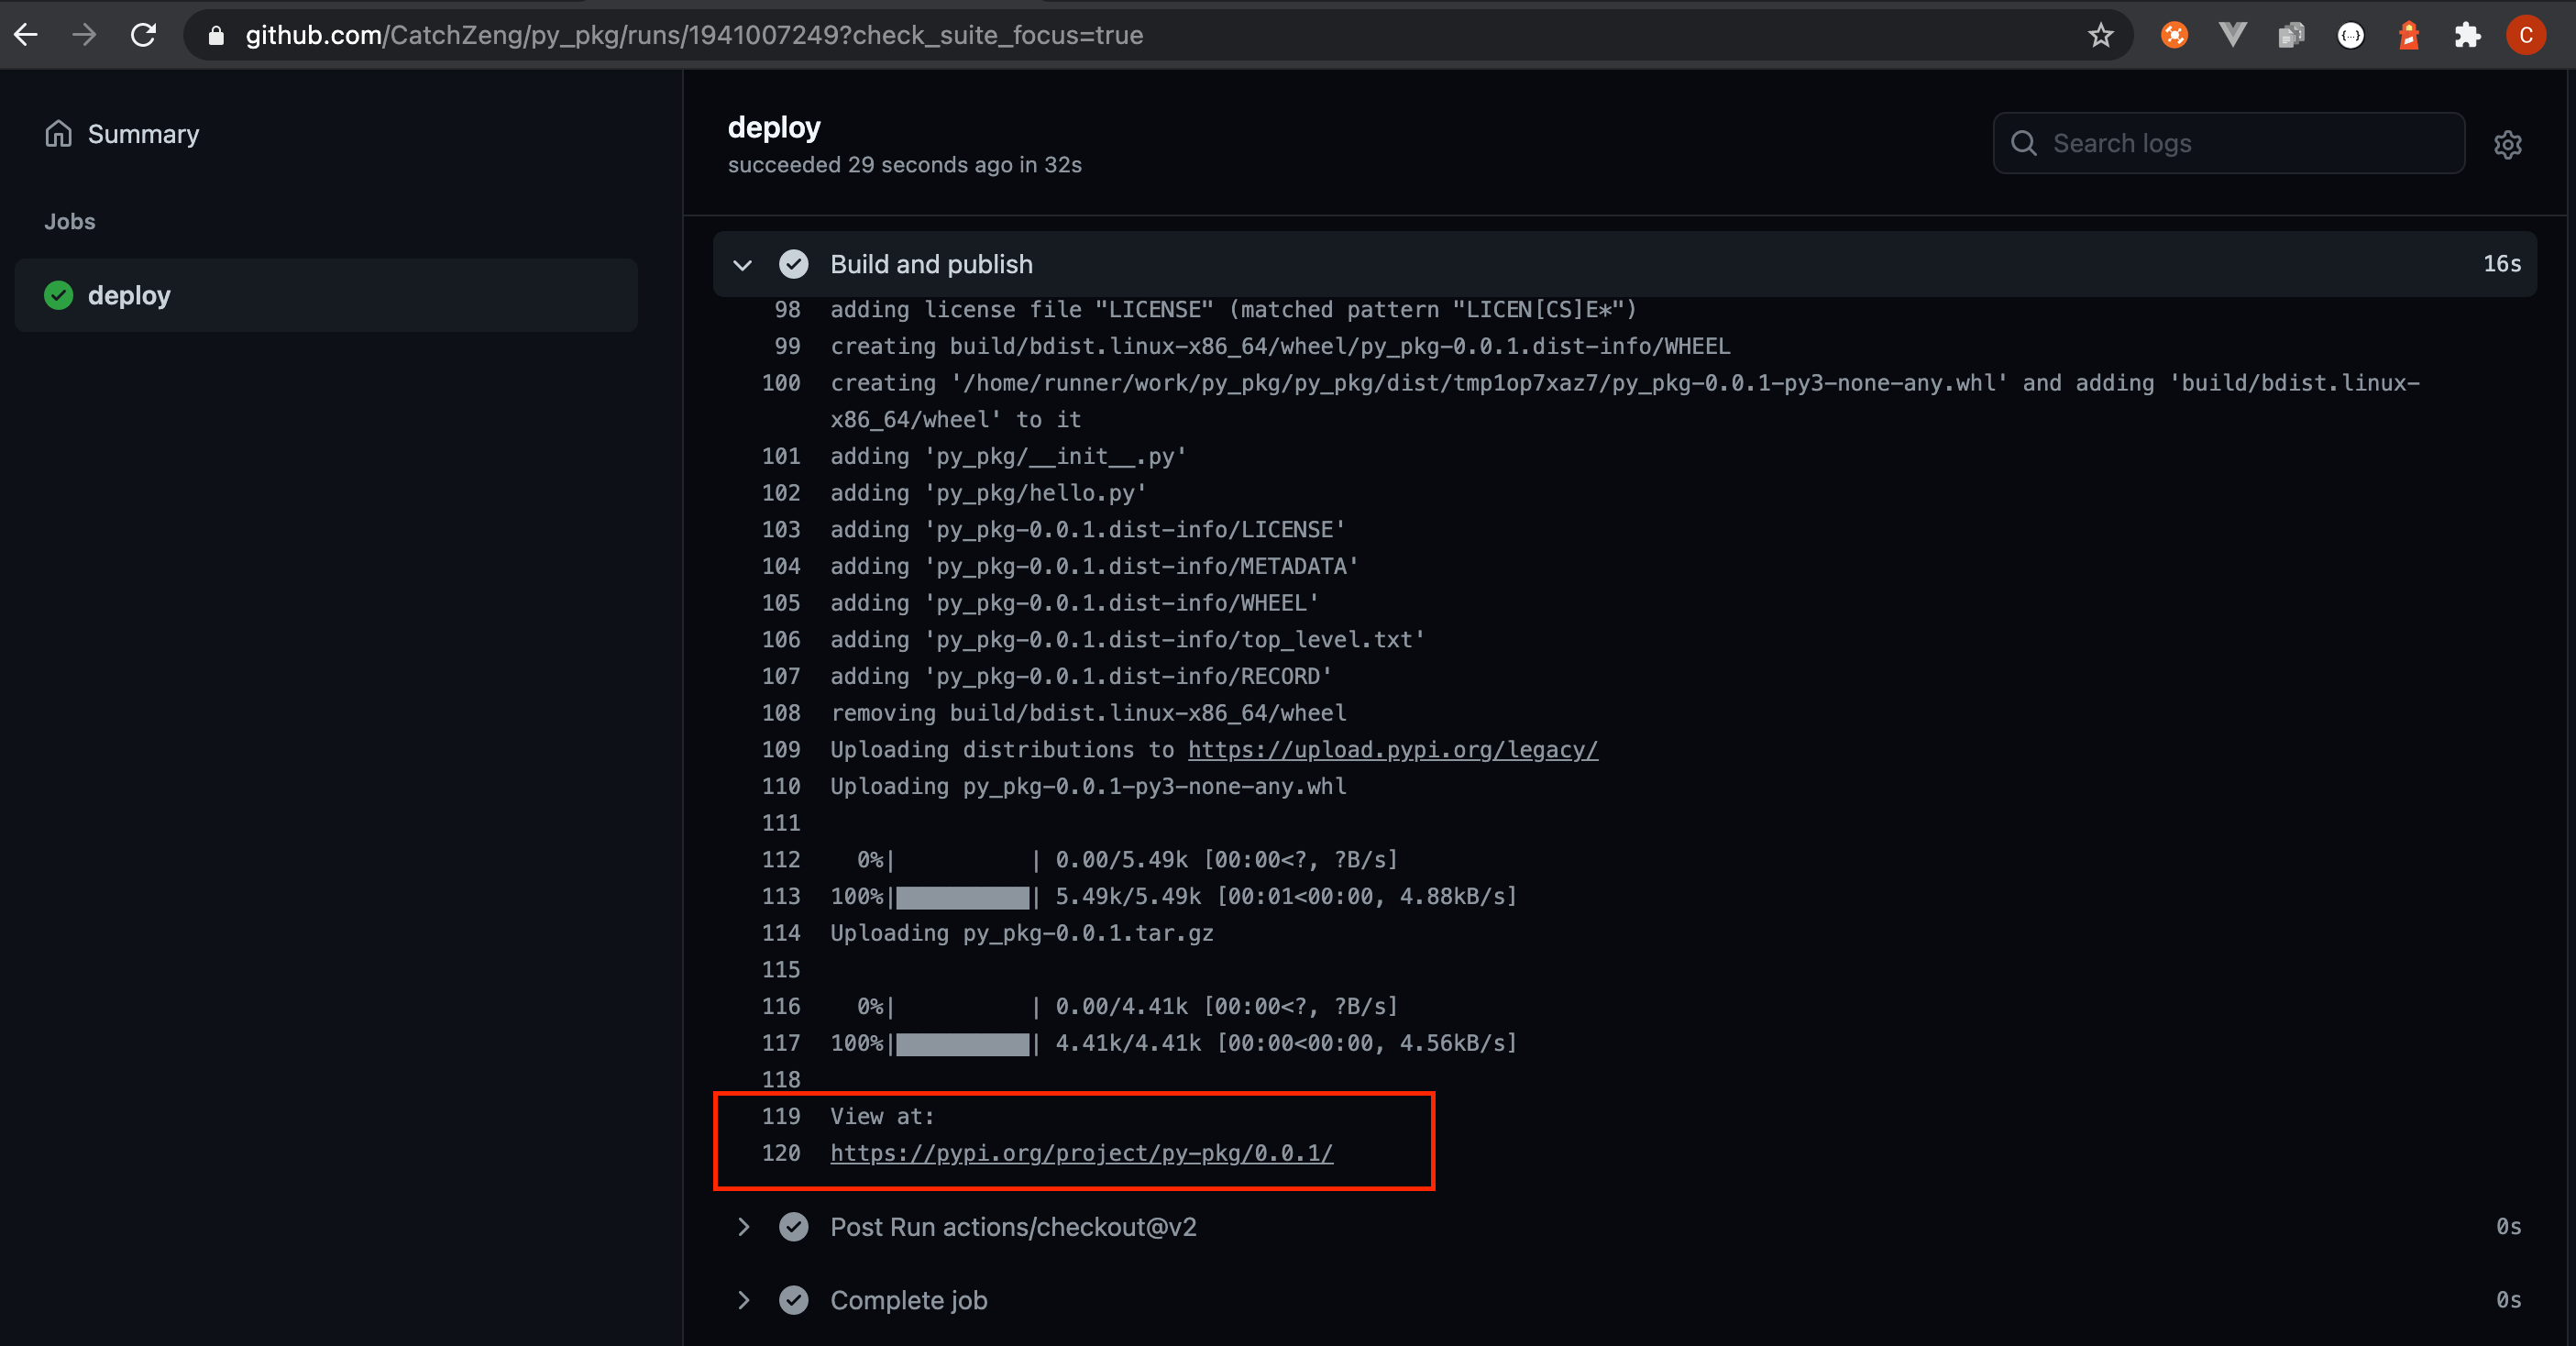Bookmark this page with the star icon

[2101, 35]
